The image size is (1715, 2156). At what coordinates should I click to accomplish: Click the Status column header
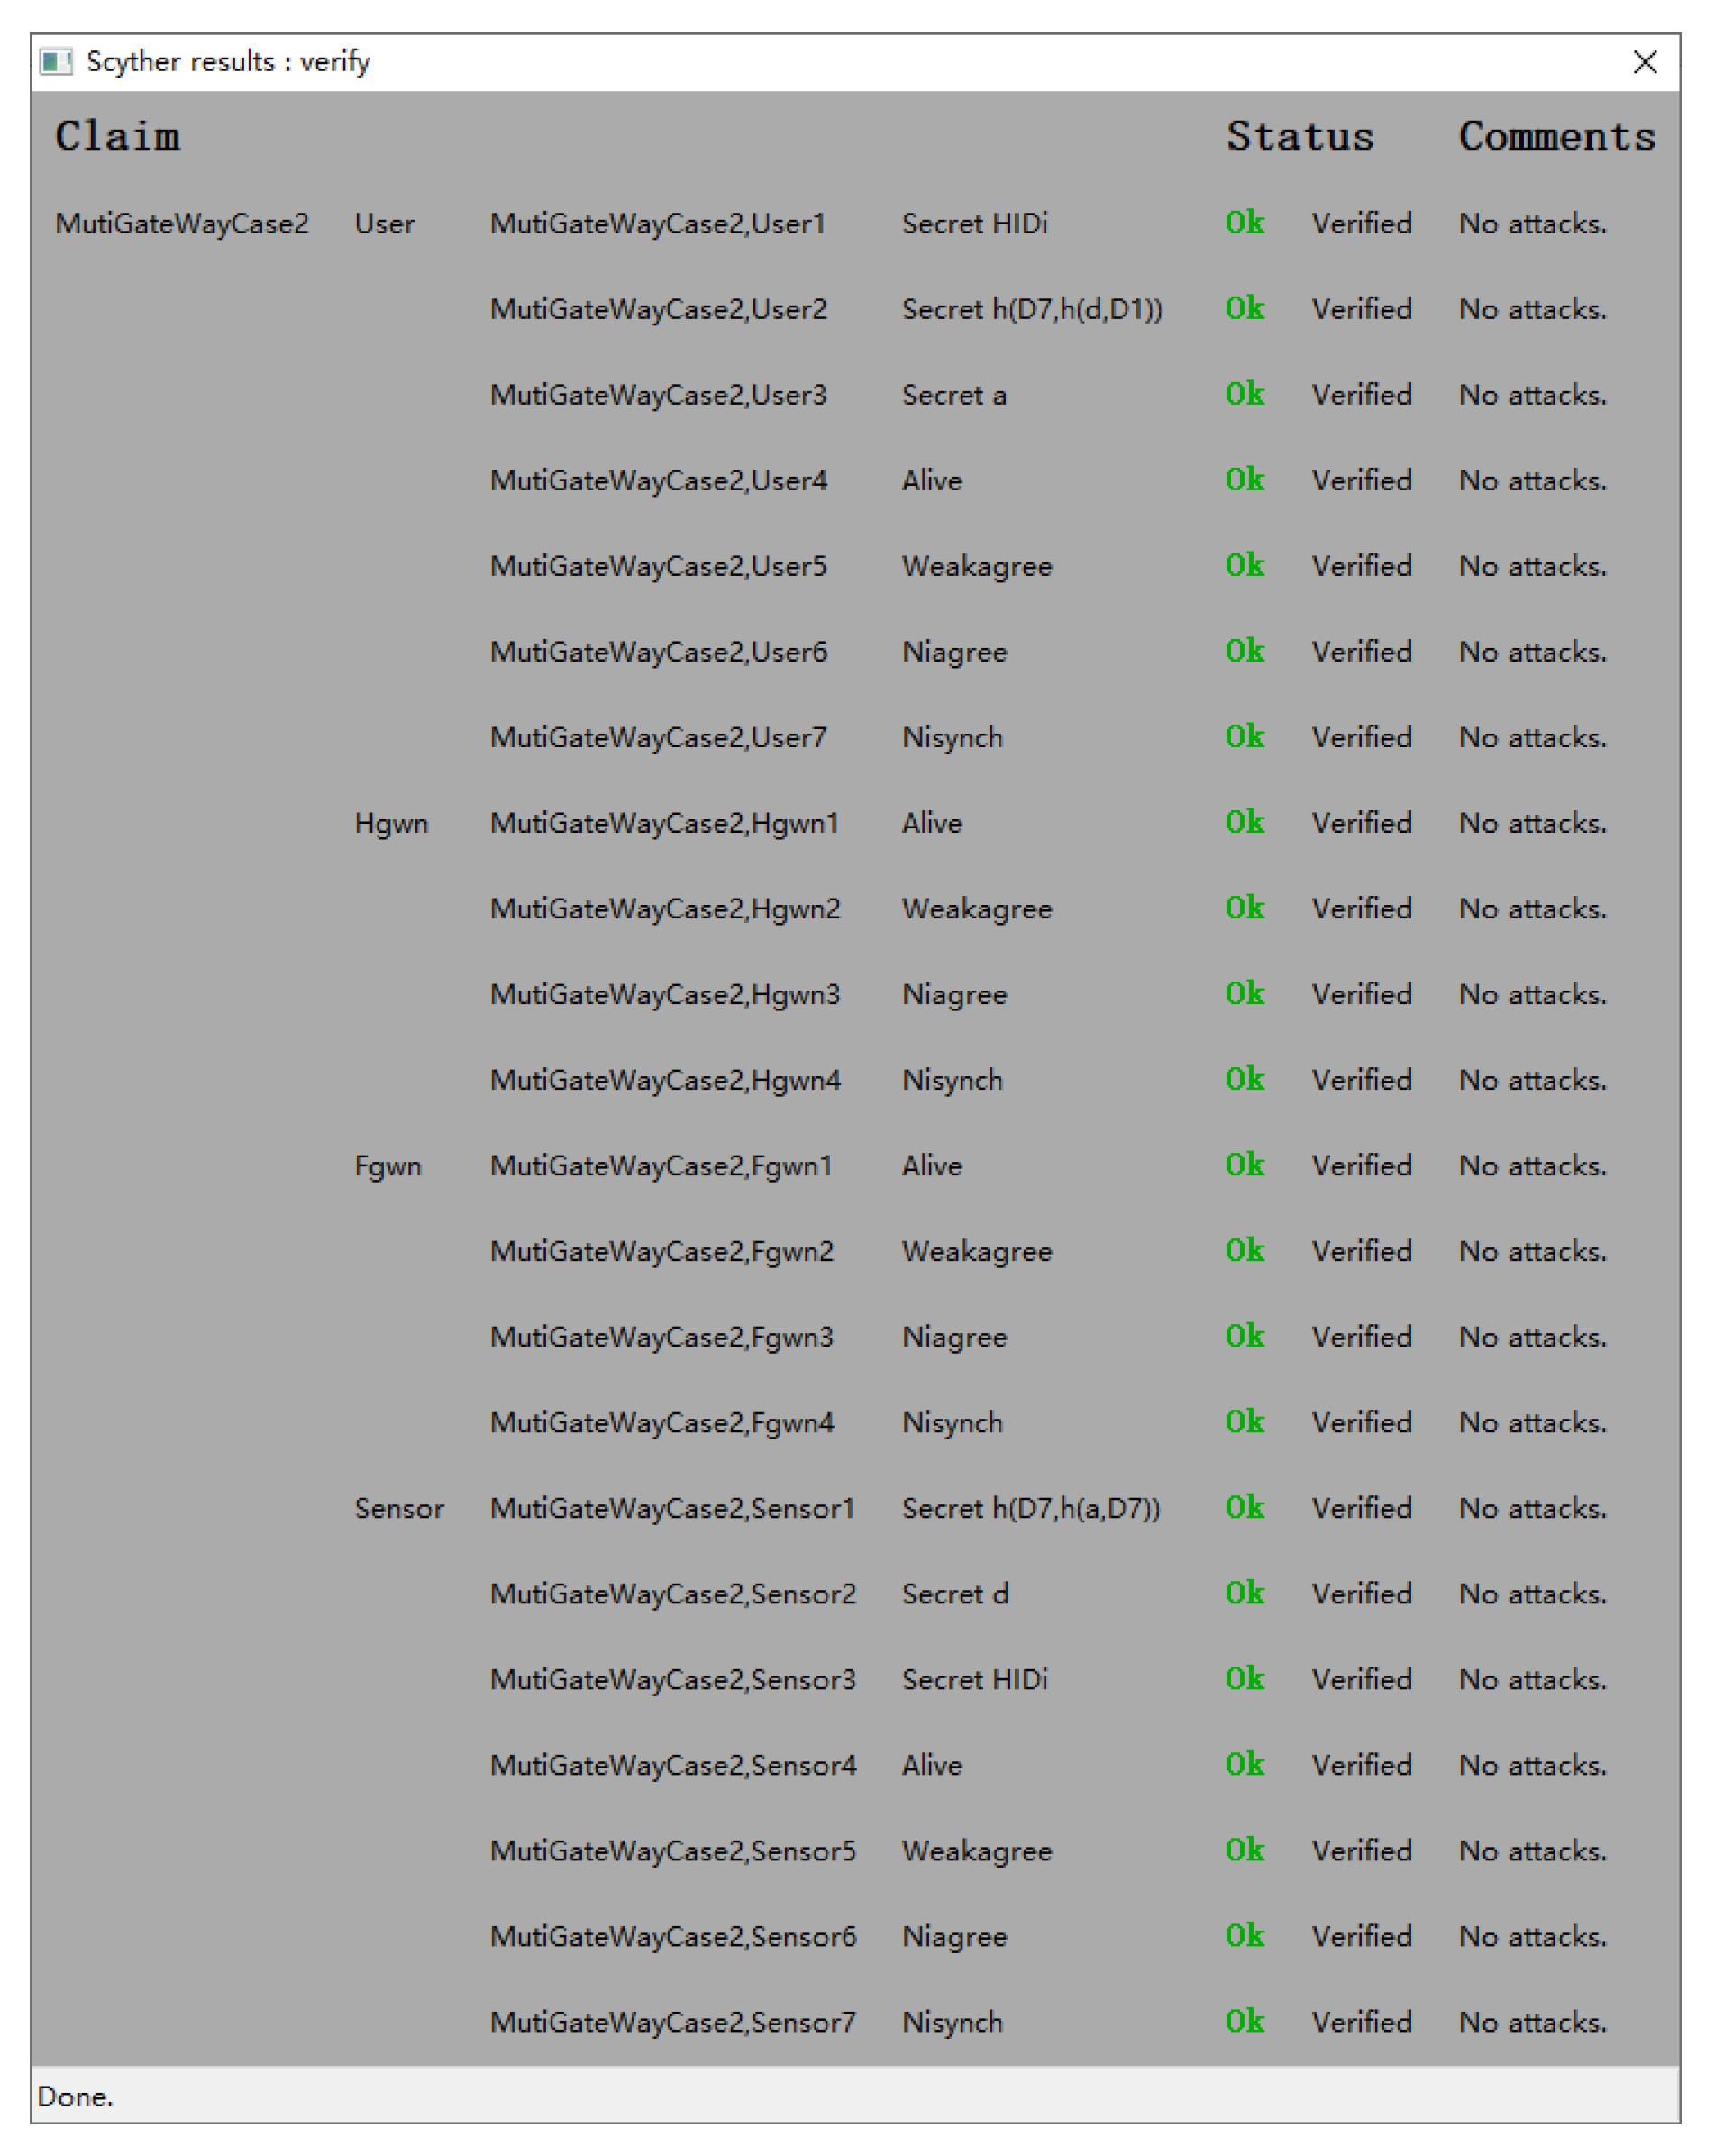pos(1299,136)
